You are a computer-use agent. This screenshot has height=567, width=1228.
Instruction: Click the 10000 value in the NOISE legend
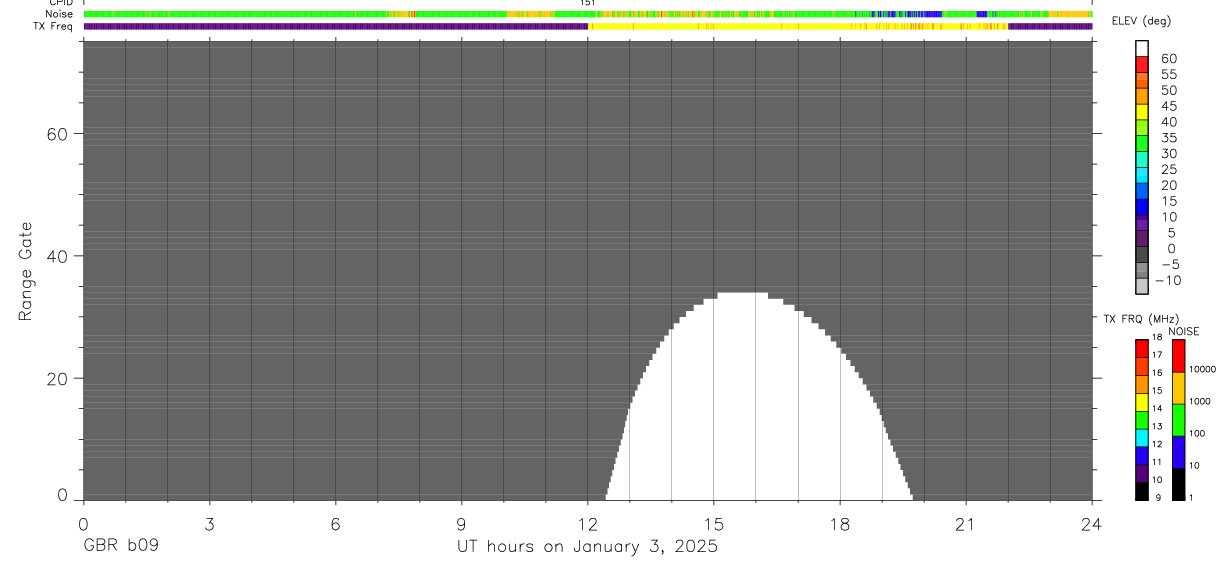[x=1202, y=369]
